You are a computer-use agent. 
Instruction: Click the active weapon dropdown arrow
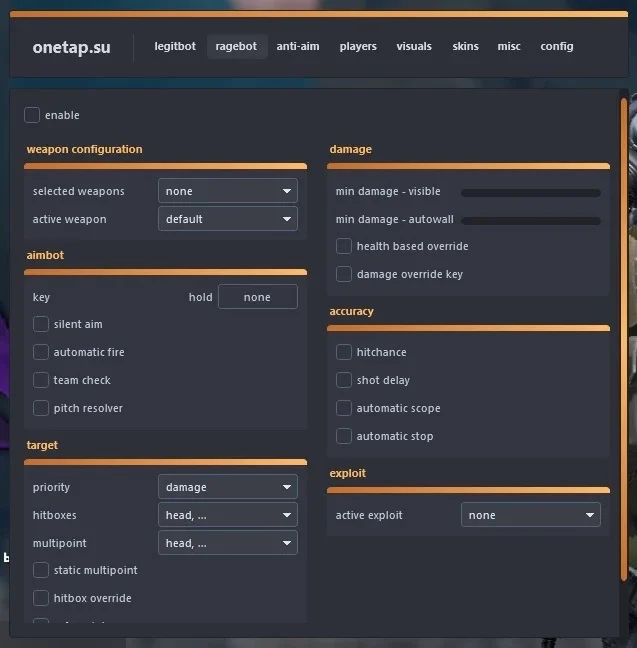[286, 219]
